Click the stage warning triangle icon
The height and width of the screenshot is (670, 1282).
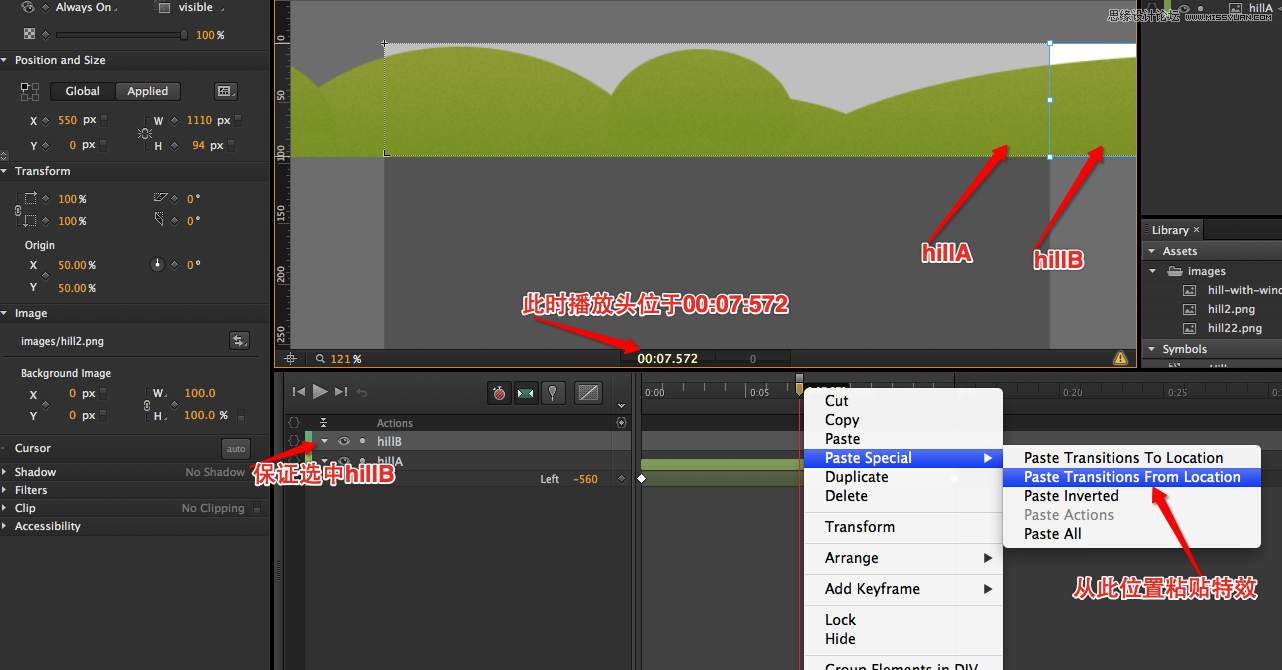[x=1121, y=358]
